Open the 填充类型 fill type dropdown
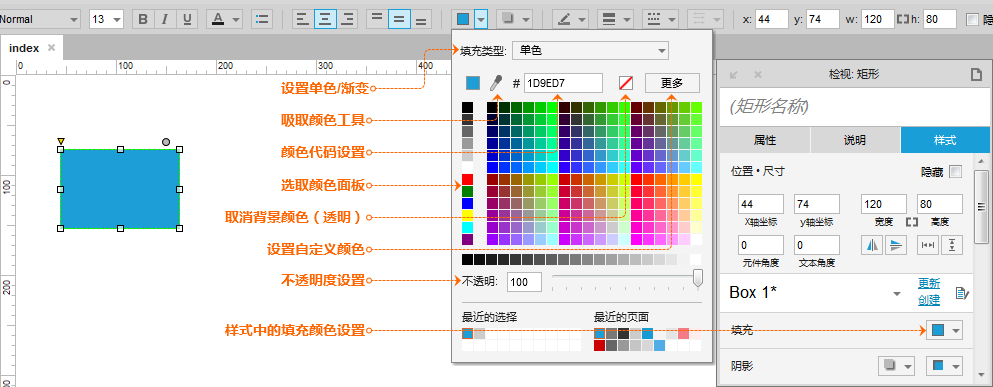 [591, 50]
